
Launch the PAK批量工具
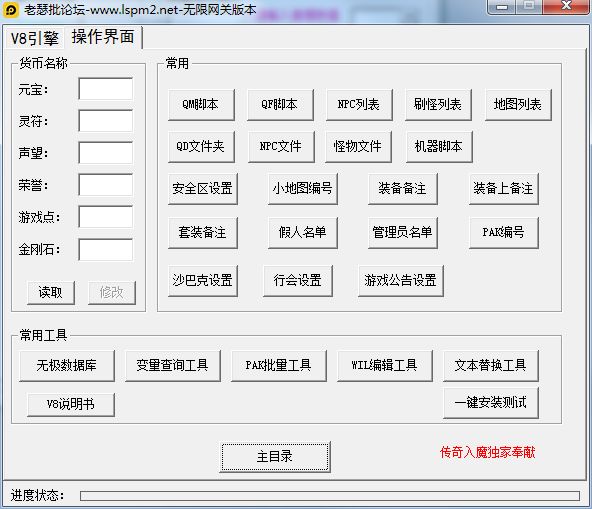pyautogui.click(x=279, y=366)
